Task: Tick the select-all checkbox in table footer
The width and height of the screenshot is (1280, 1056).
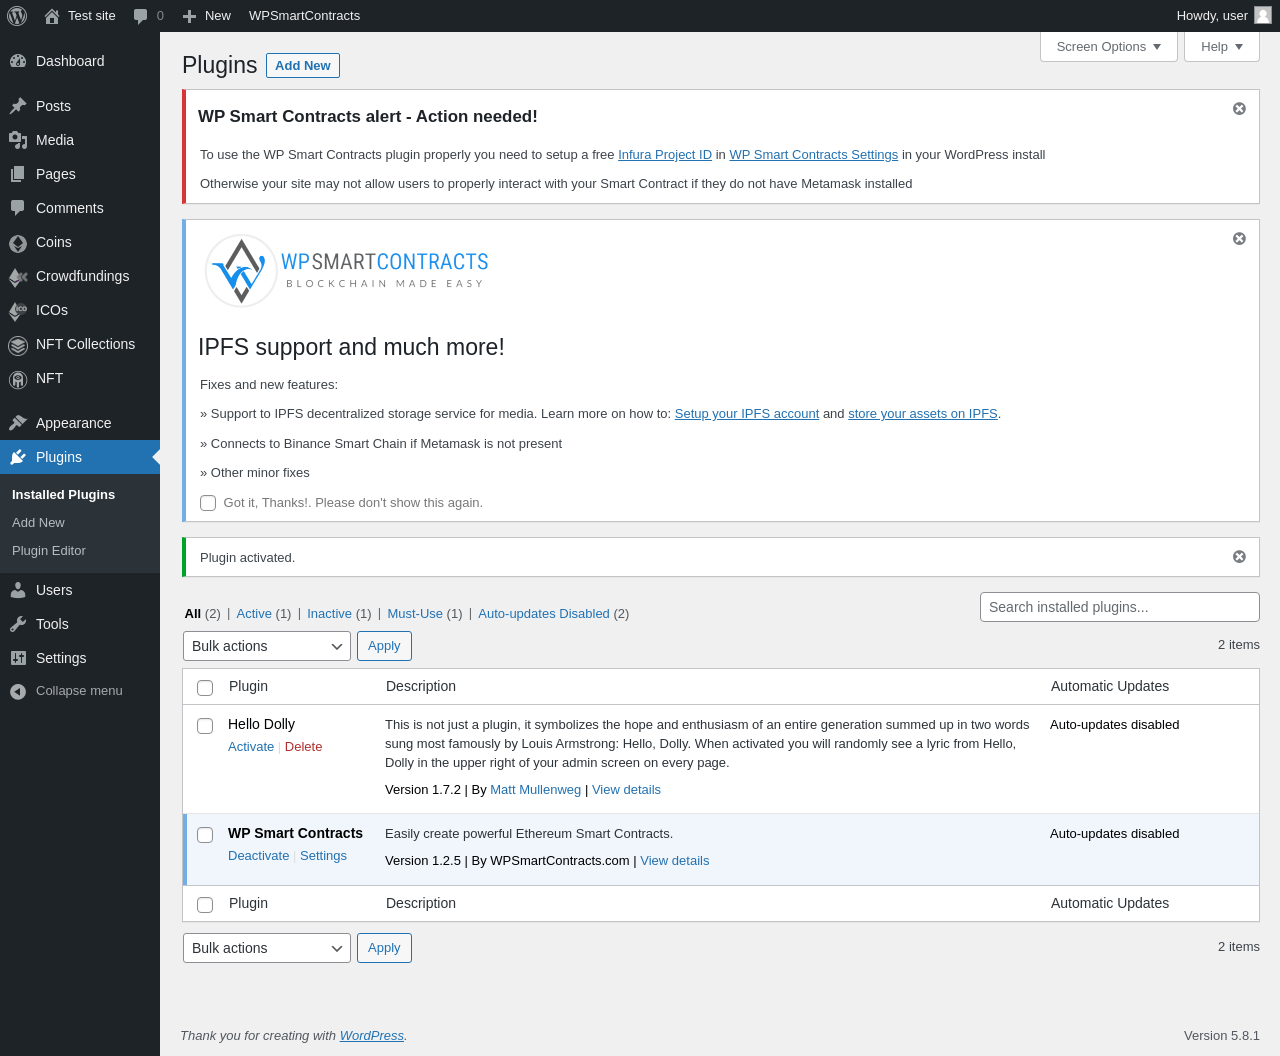Action: pos(205,905)
